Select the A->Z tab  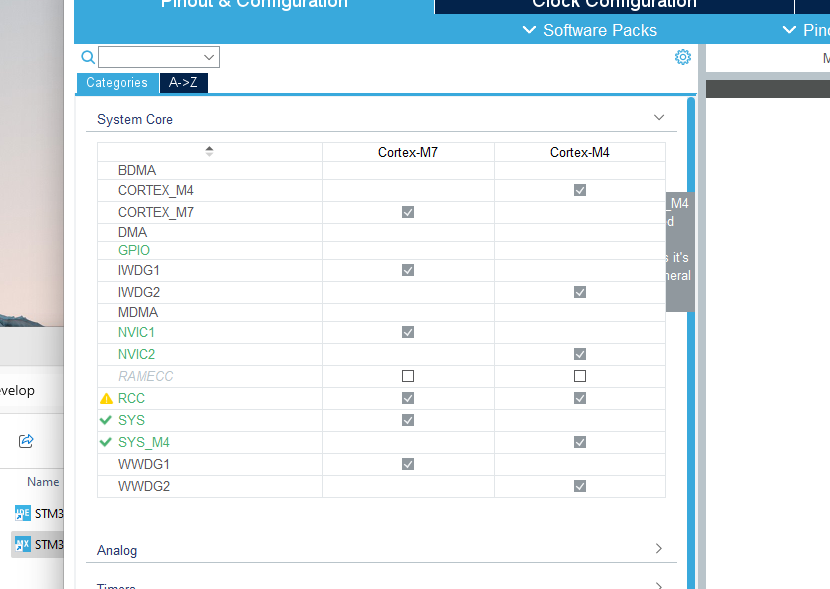coord(183,83)
